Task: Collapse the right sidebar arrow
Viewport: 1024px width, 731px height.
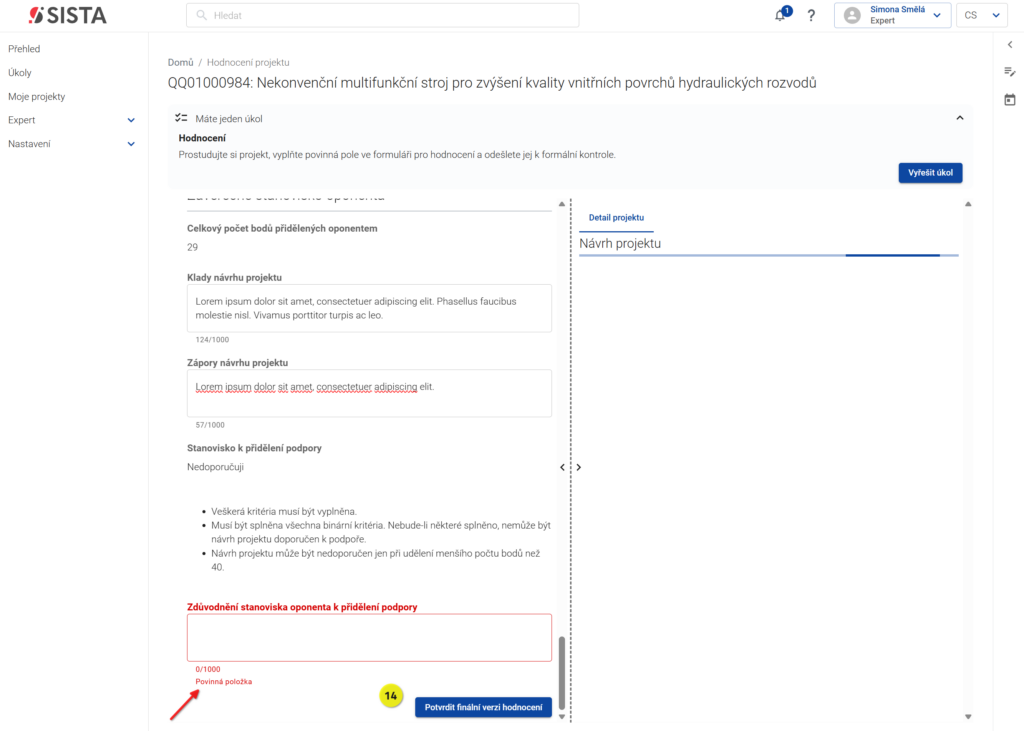Action: pyautogui.click(x=1010, y=44)
